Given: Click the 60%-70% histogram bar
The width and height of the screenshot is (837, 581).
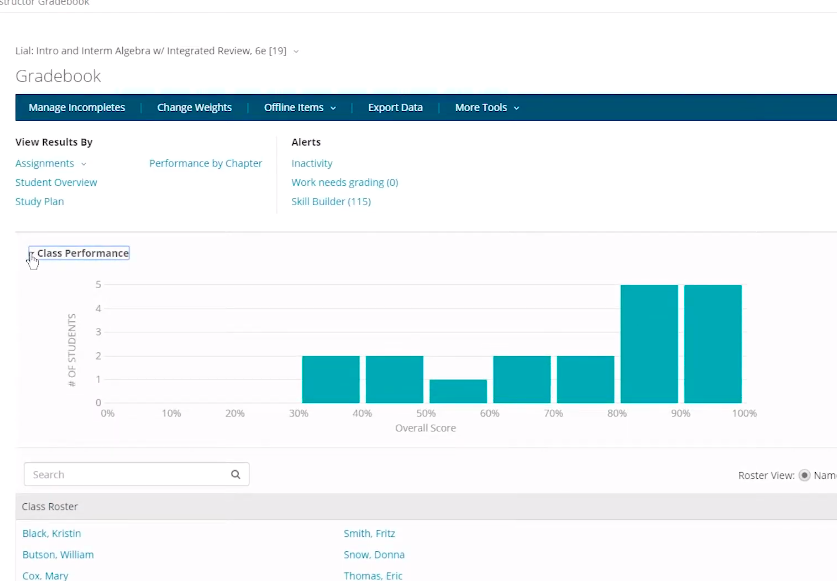Looking at the screenshot, I should point(522,380).
